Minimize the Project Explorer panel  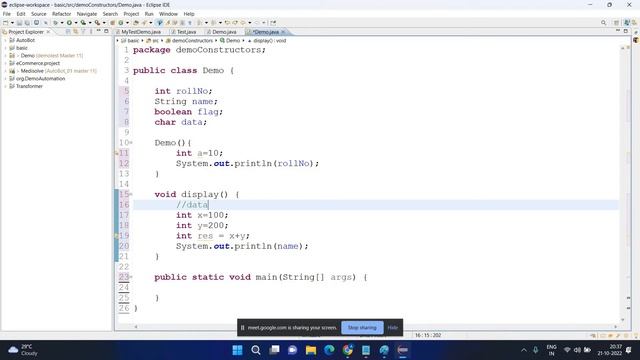(x=98, y=31)
